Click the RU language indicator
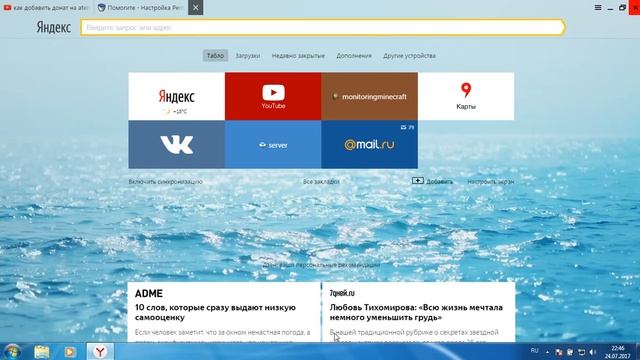Viewport: 640px width, 360px height. [534, 350]
